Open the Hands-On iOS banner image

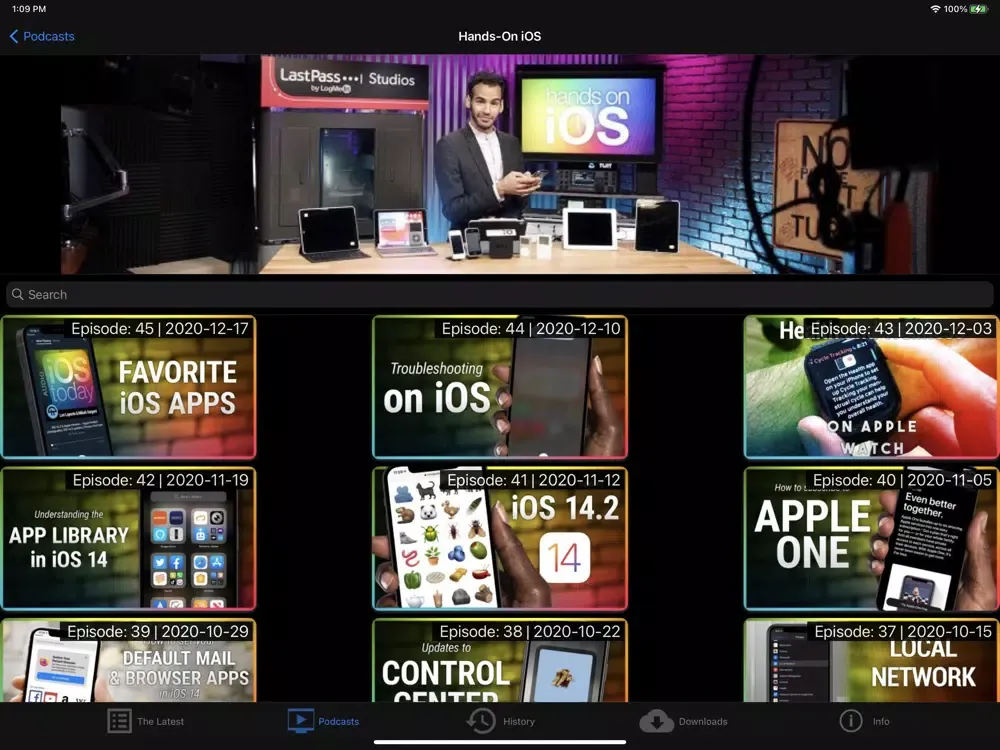click(x=500, y=165)
